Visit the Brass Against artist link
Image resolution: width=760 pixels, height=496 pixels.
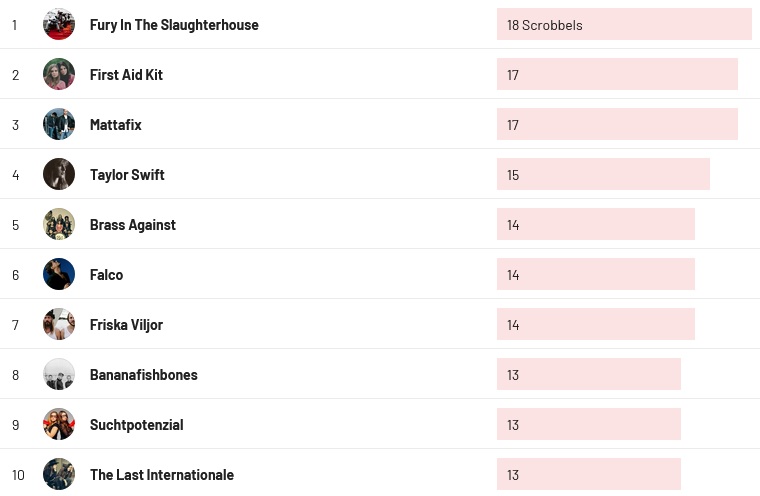click(133, 225)
